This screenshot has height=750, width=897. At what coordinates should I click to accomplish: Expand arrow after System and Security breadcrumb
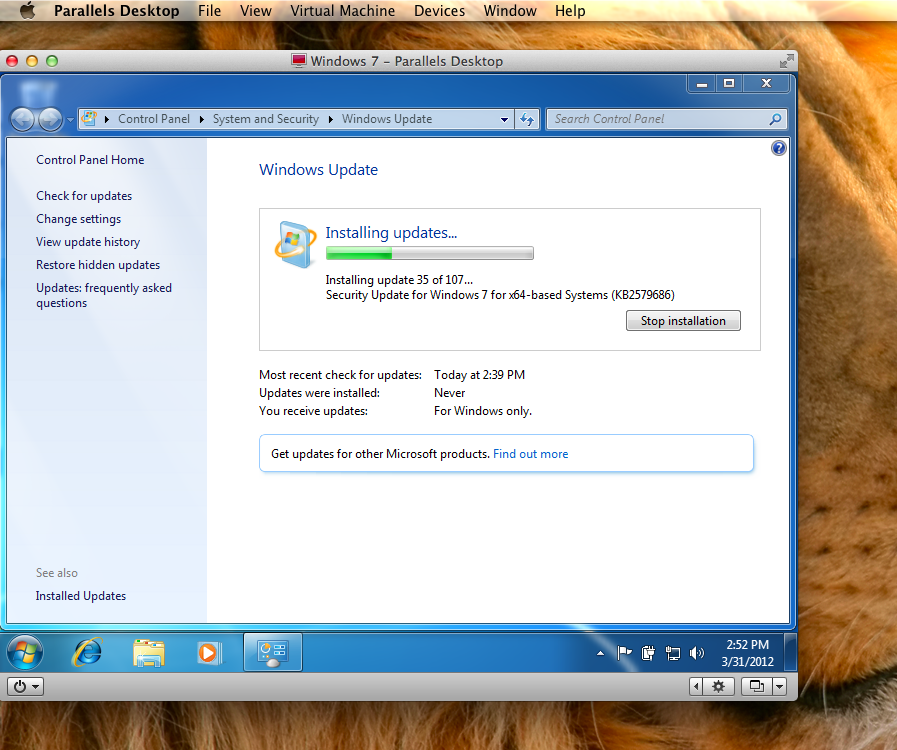click(331, 119)
